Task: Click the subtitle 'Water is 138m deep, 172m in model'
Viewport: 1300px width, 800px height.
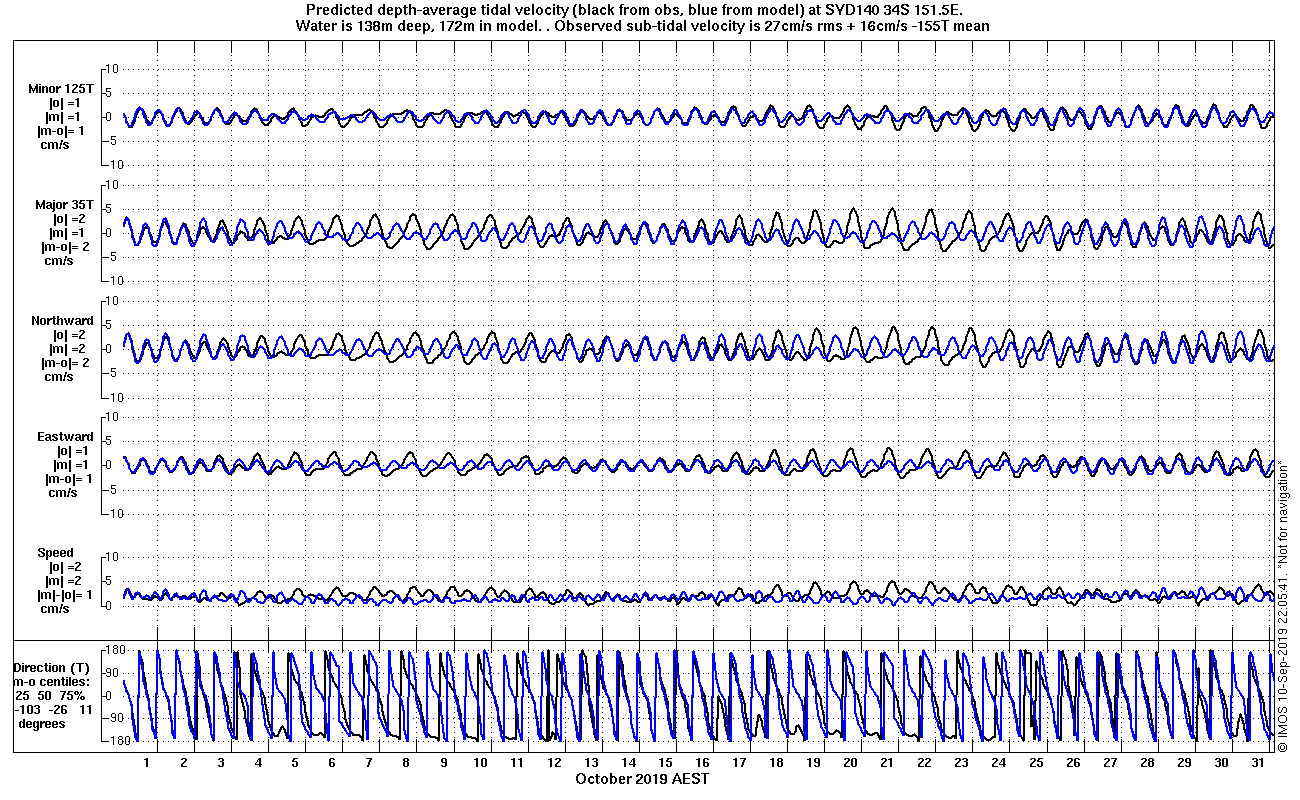Action: (419, 26)
